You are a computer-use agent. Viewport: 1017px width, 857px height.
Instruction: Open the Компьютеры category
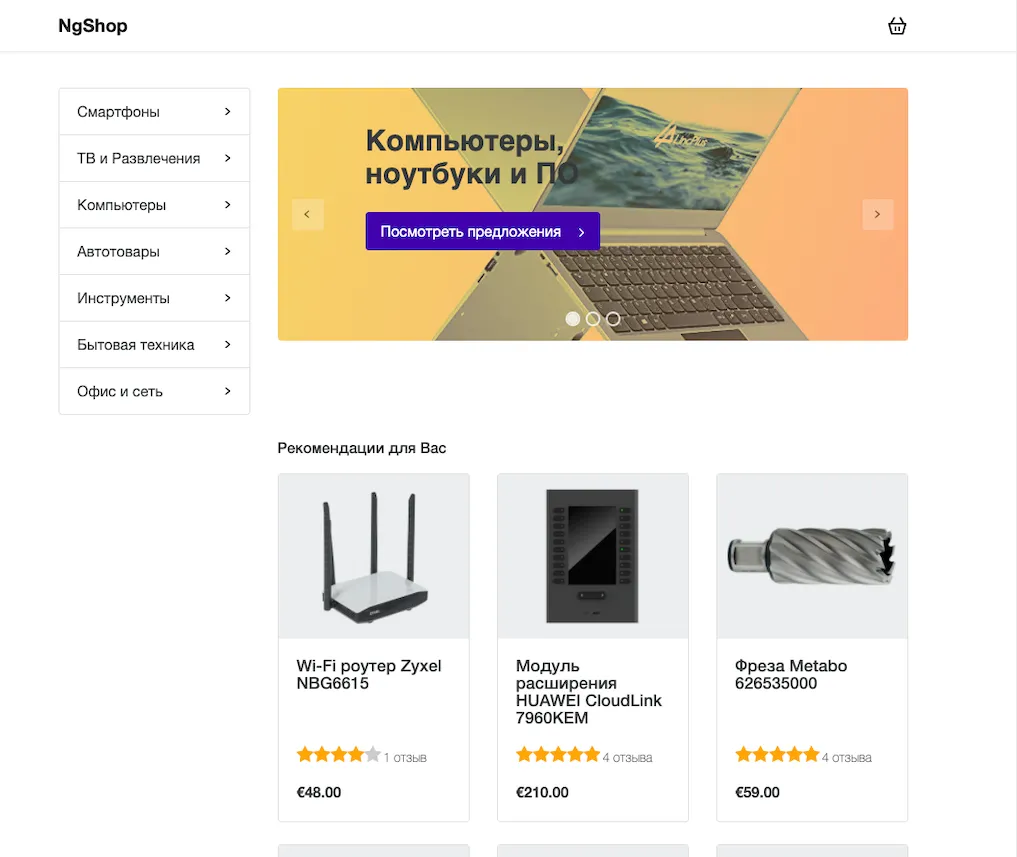coord(122,205)
